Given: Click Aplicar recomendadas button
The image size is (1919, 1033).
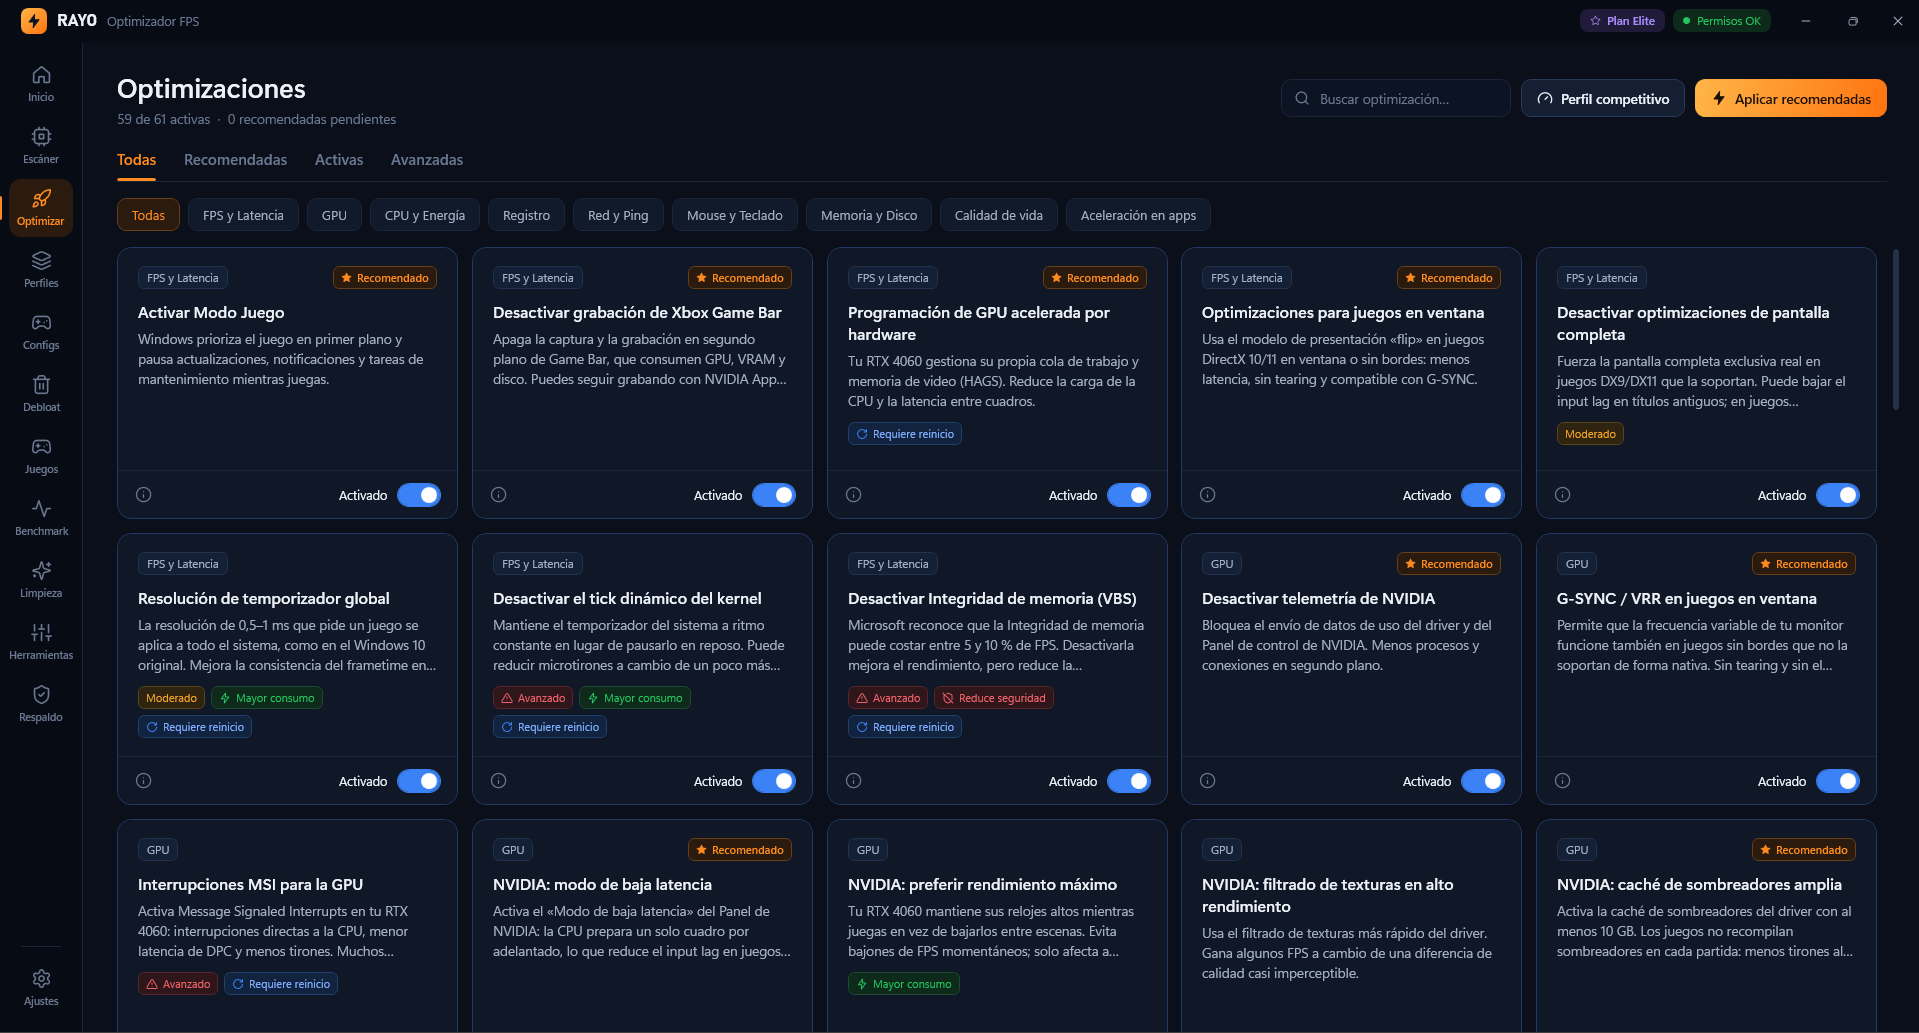Looking at the screenshot, I should tap(1791, 98).
